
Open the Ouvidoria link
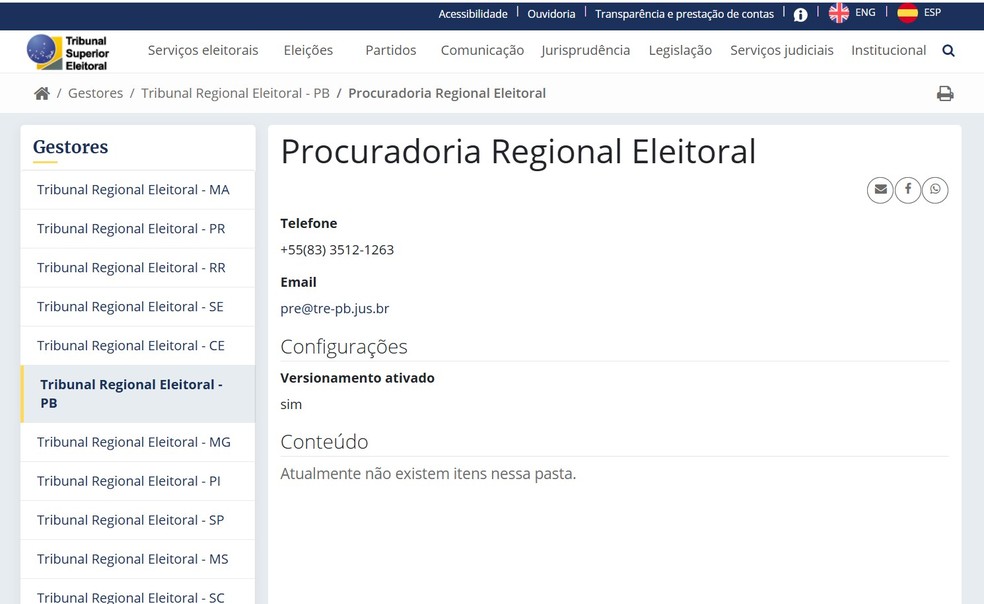click(x=551, y=14)
